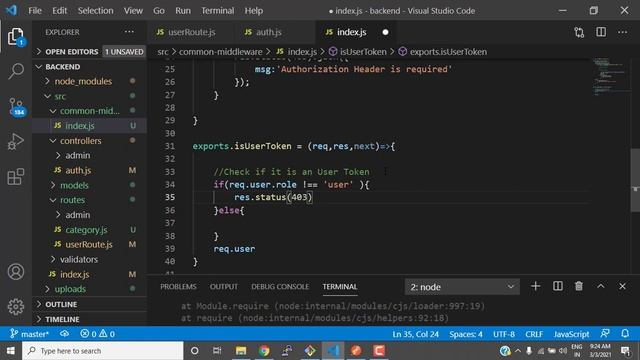
Task: Change line ending via CRLF item
Action: [534, 334]
